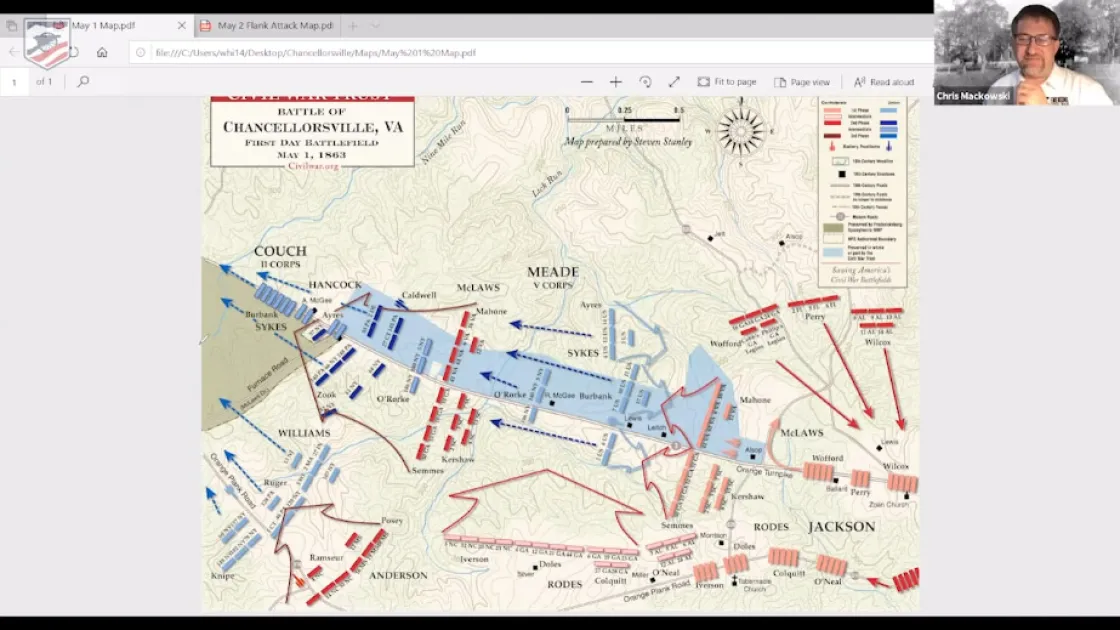Enter full screen with the expand arrows icon
The image size is (1120, 630).
pyautogui.click(x=674, y=82)
